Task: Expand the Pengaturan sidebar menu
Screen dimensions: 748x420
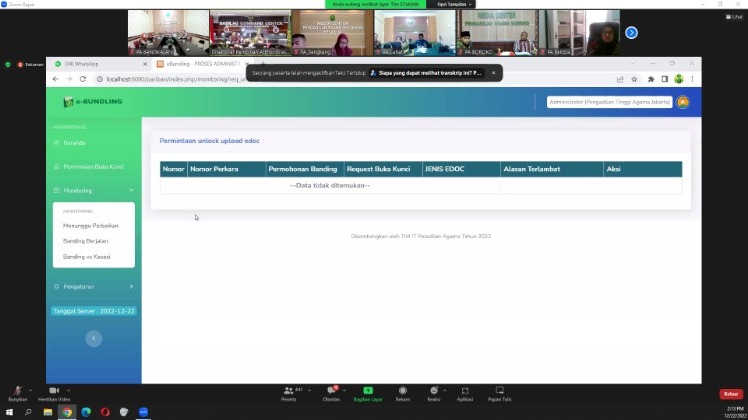Action: [94, 286]
